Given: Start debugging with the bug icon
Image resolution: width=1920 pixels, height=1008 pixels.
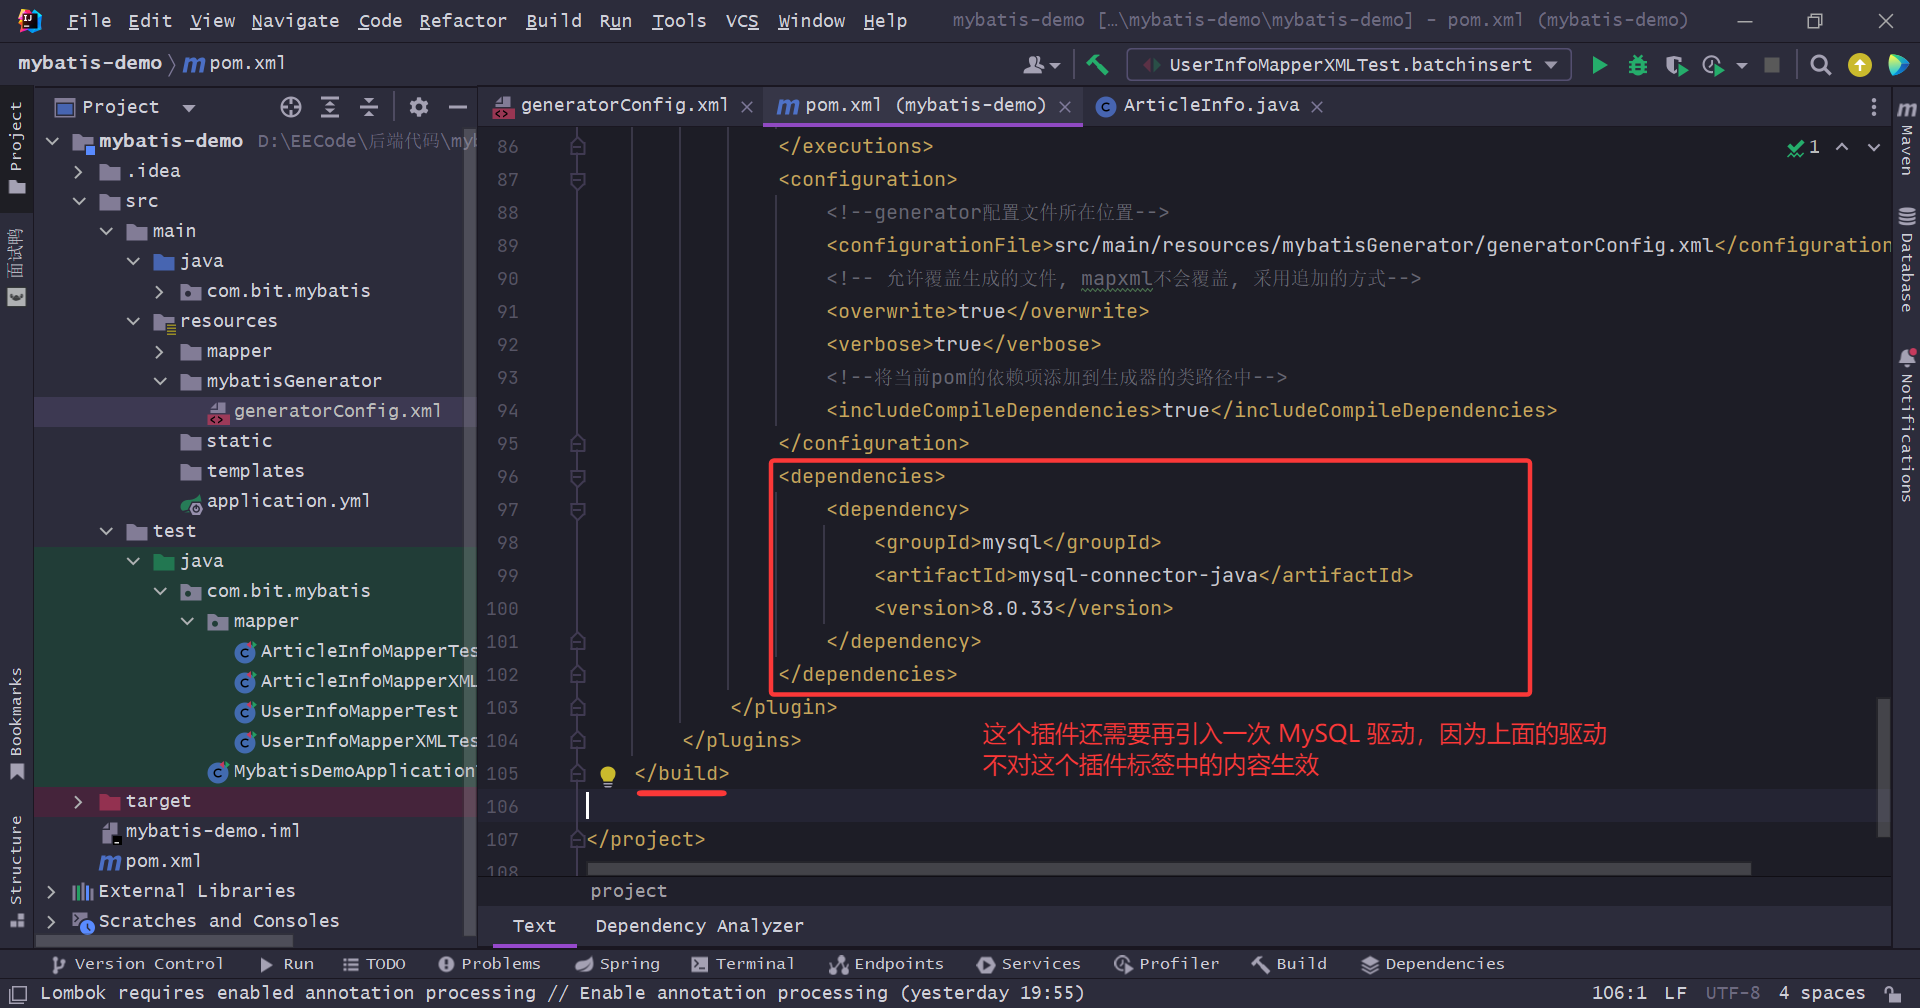Looking at the screenshot, I should [1638, 65].
